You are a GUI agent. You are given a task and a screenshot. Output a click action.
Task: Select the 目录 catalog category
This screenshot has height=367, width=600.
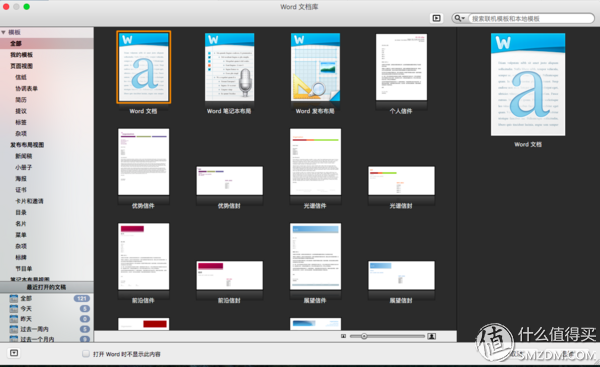(21, 212)
